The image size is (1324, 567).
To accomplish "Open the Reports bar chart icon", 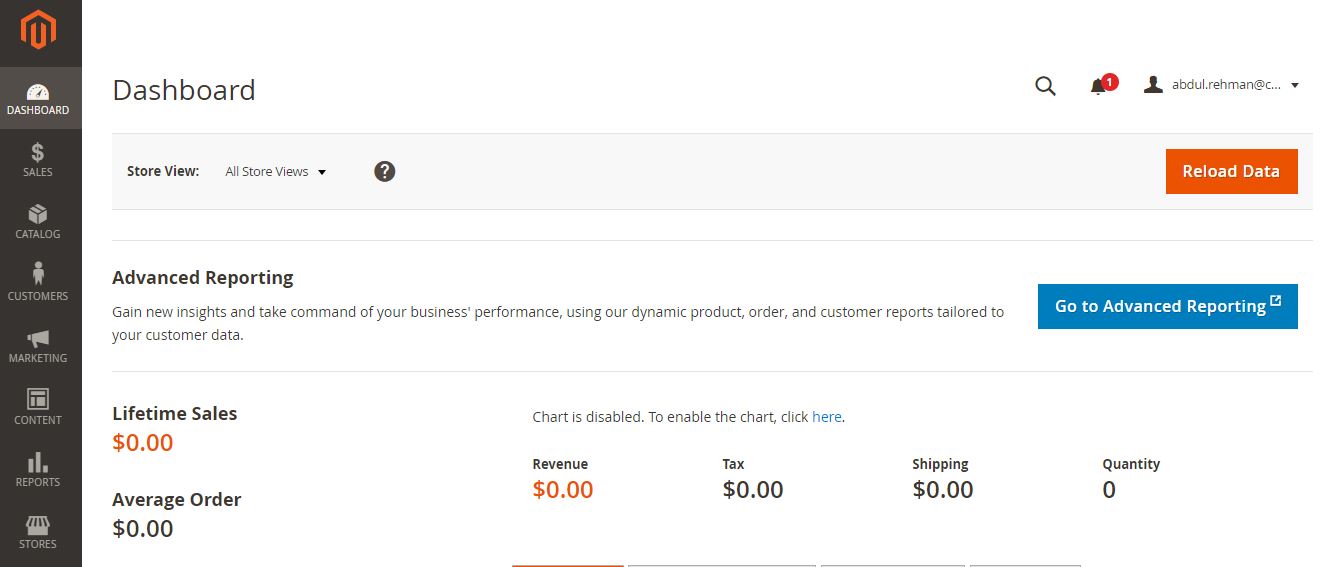I will pyautogui.click(x=38, y=462).
